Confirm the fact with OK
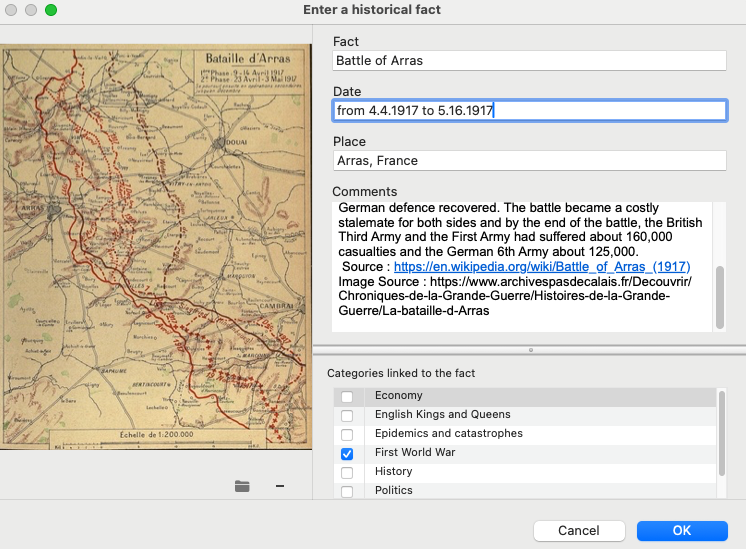Image resolution: width=746 pixels, height=549 pixels. [682, 530]
